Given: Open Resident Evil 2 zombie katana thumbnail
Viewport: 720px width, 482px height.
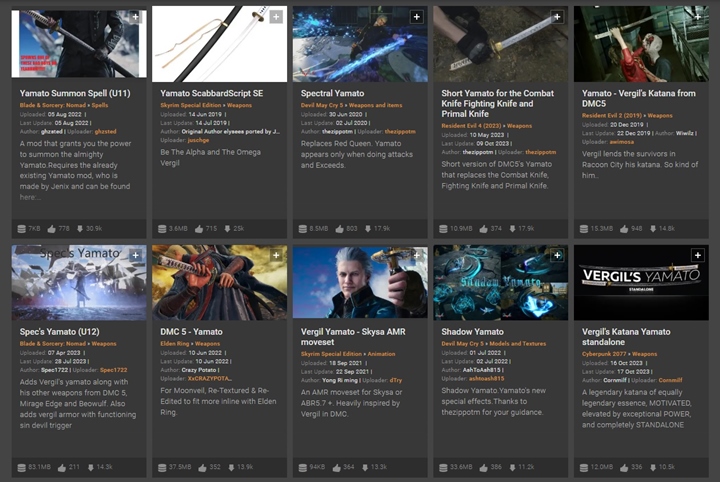Looking at the screenshot, I should (641, 44).
